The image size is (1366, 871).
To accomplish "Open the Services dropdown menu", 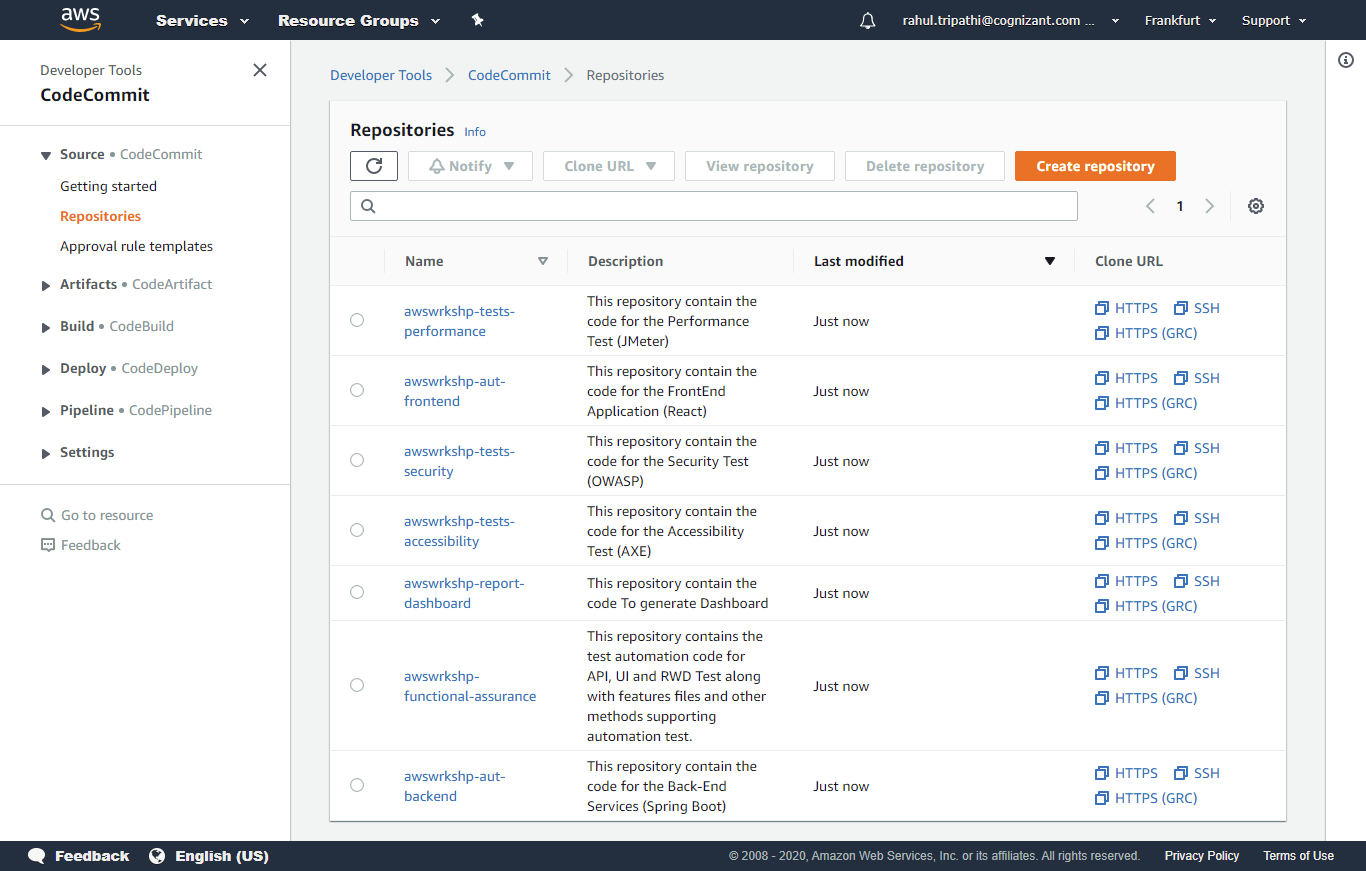I will (202, 20).
